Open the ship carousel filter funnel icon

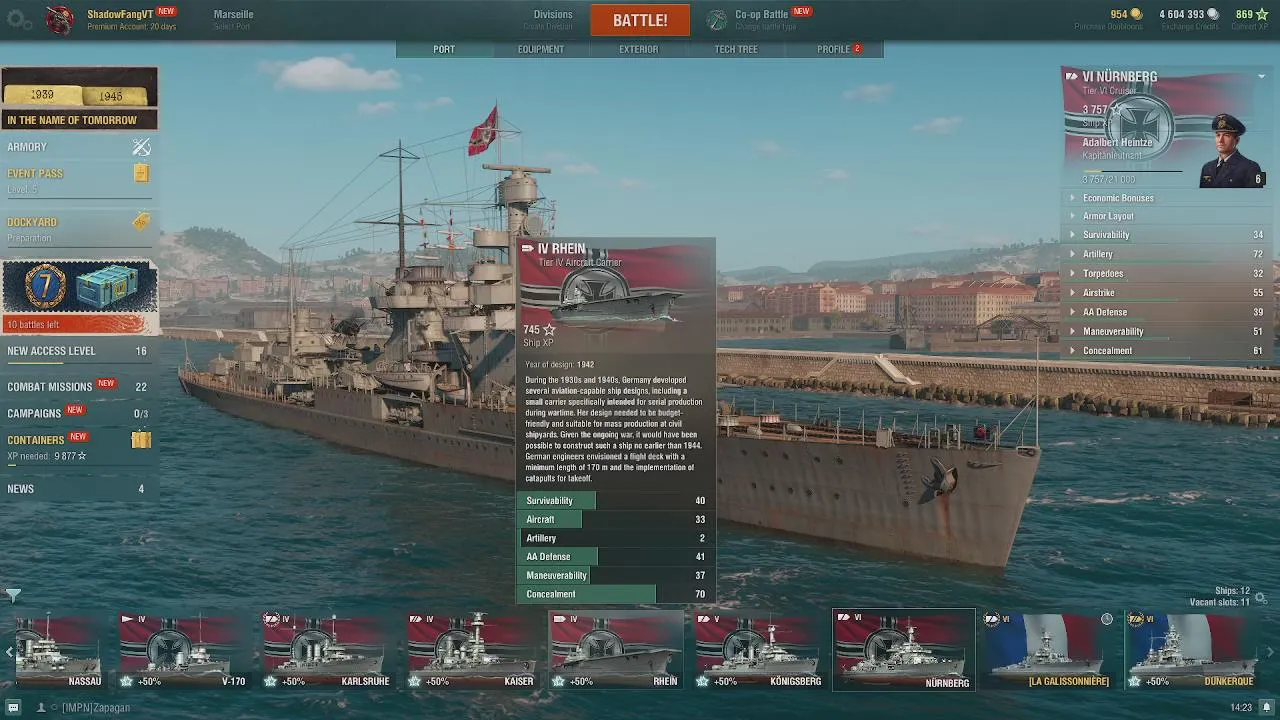pos(13,595)
